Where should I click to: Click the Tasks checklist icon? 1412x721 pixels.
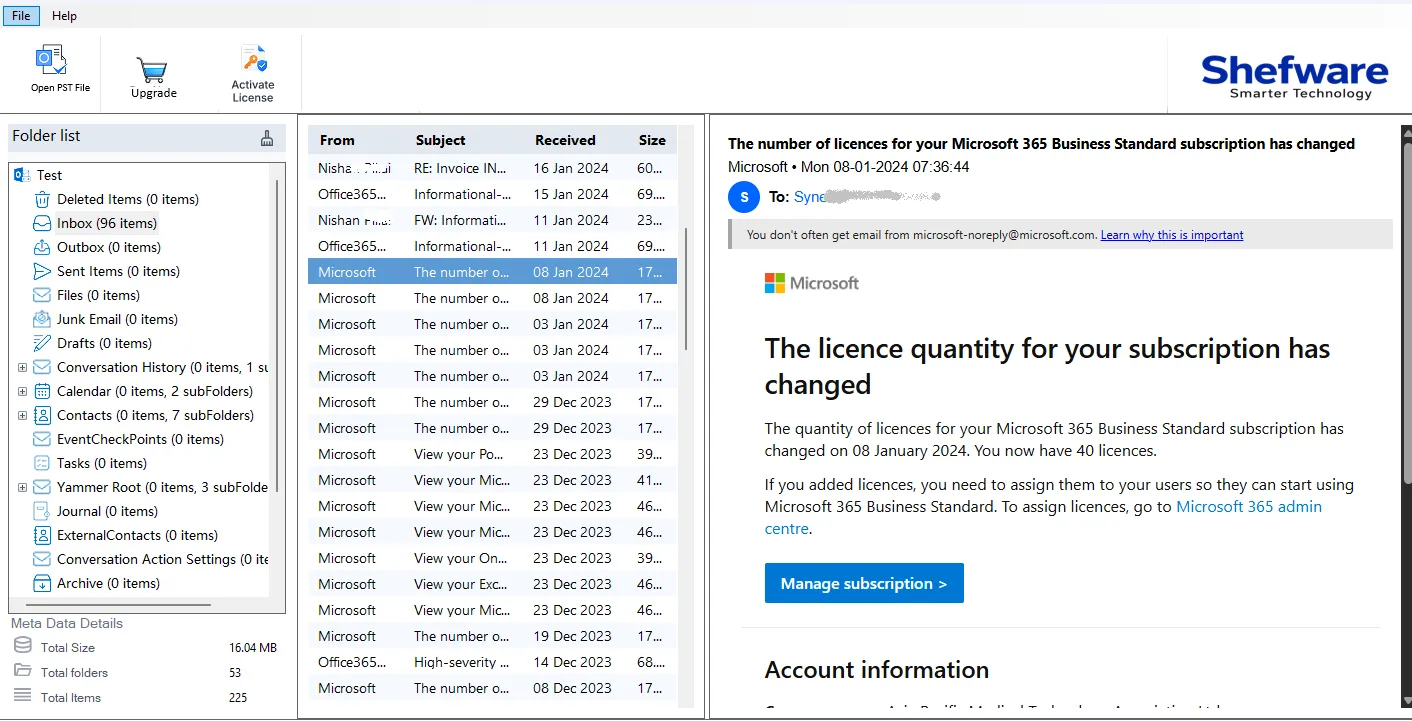42,463
